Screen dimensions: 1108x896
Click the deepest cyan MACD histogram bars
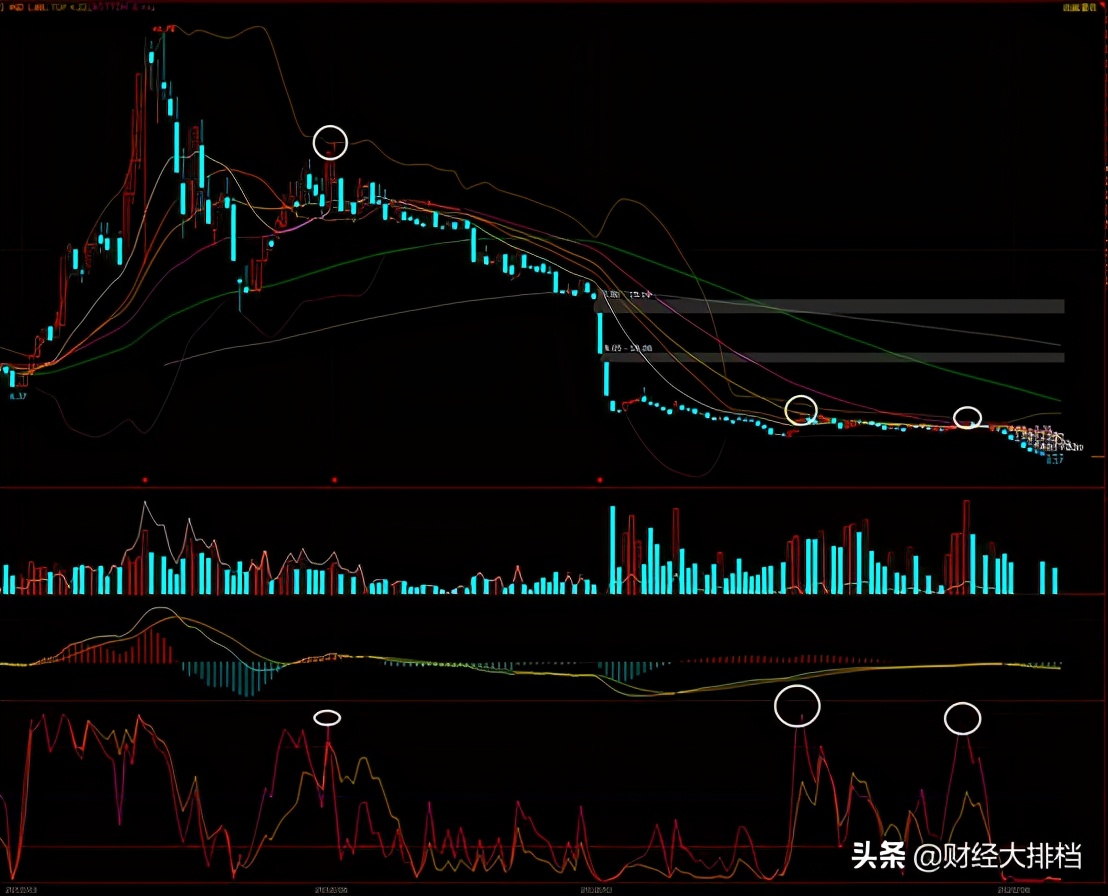pos(244,680)
